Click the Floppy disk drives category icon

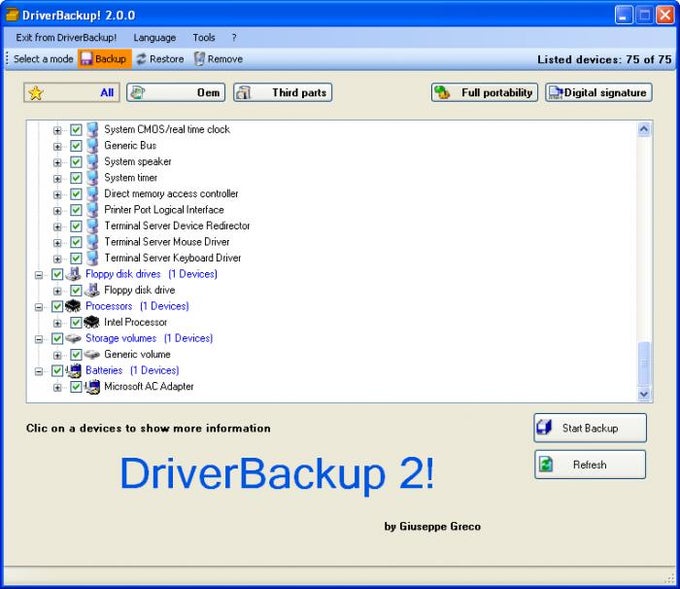point(73,274)
